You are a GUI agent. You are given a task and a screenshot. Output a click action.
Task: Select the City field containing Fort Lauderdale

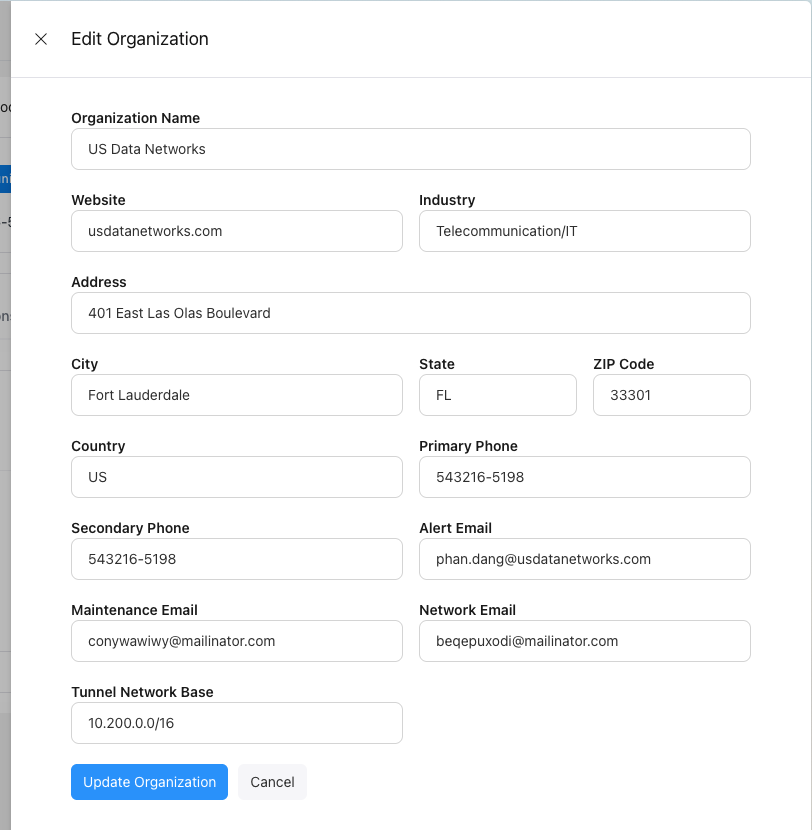point(236,395)
